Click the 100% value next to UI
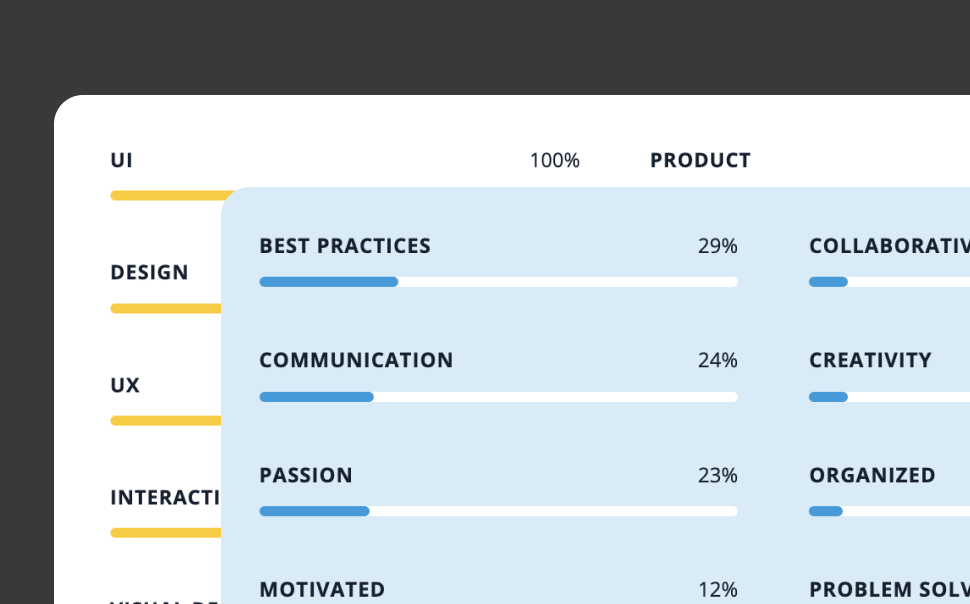The width and height of the screenshot is (970, 604). click(x=554, y=160)
